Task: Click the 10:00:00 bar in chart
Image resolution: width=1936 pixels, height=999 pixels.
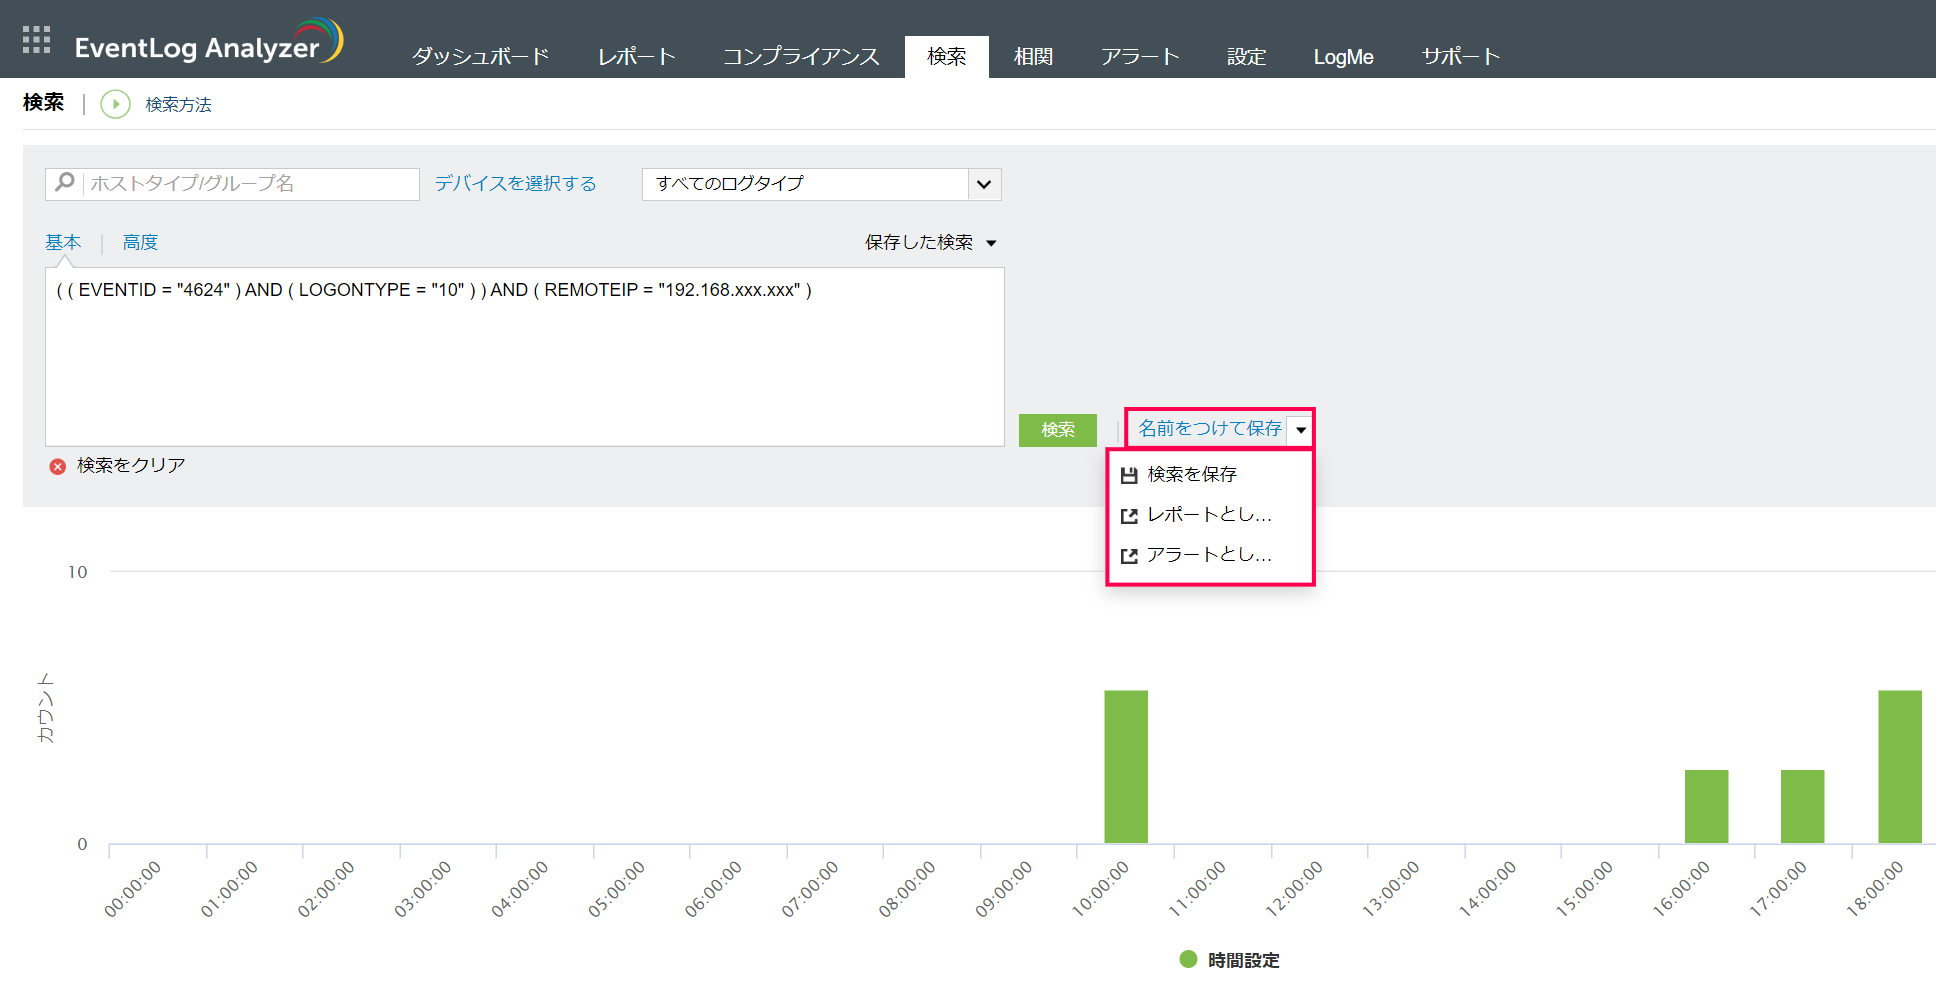Action: click(1125, 766)
